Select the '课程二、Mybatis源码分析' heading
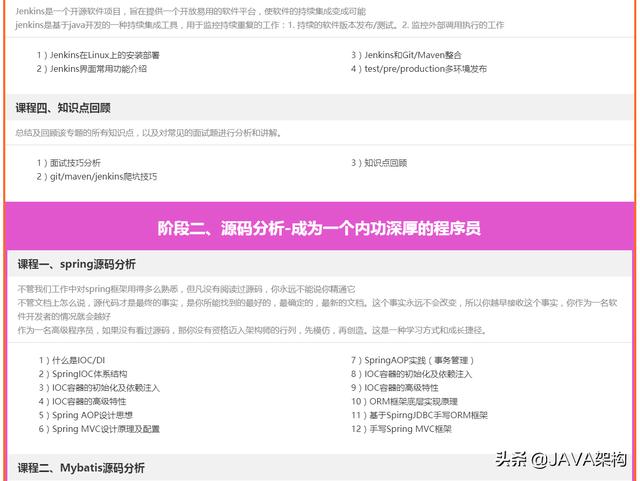Viewport: 640px width, 481px height. (81, 468)
